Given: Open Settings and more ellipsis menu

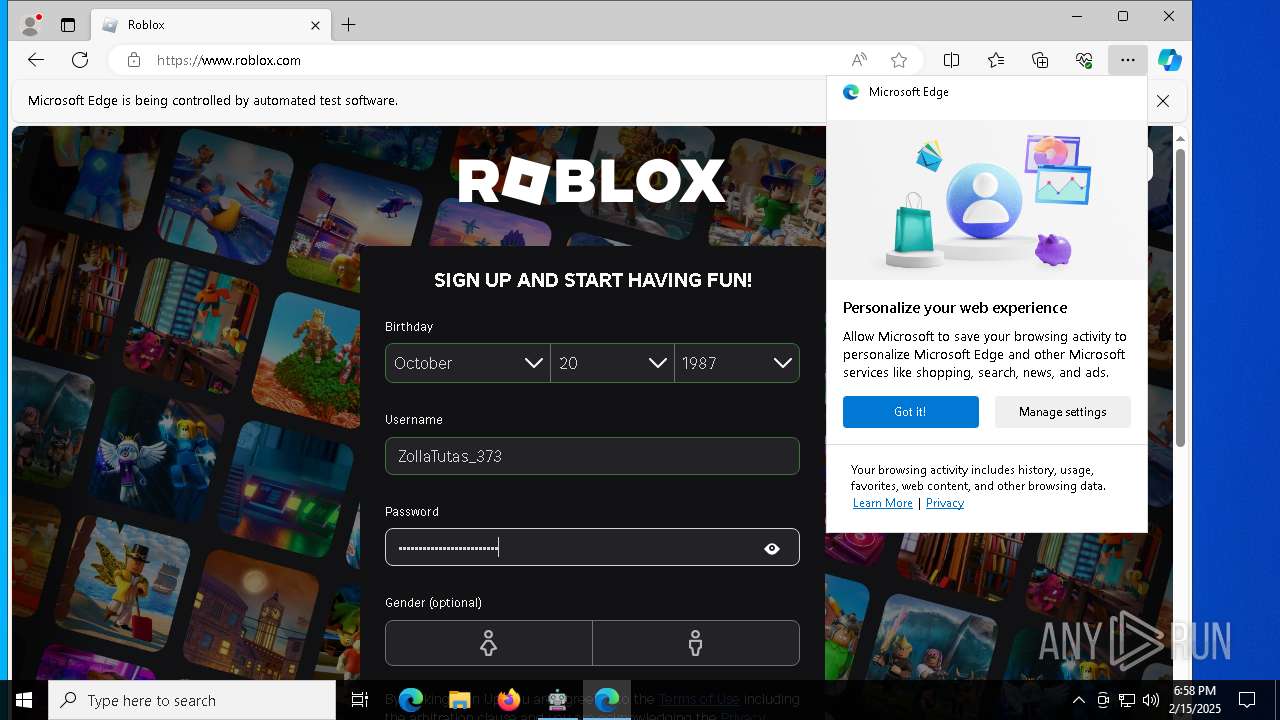Looking at the screenshot, I should (x=1128, y=60).
